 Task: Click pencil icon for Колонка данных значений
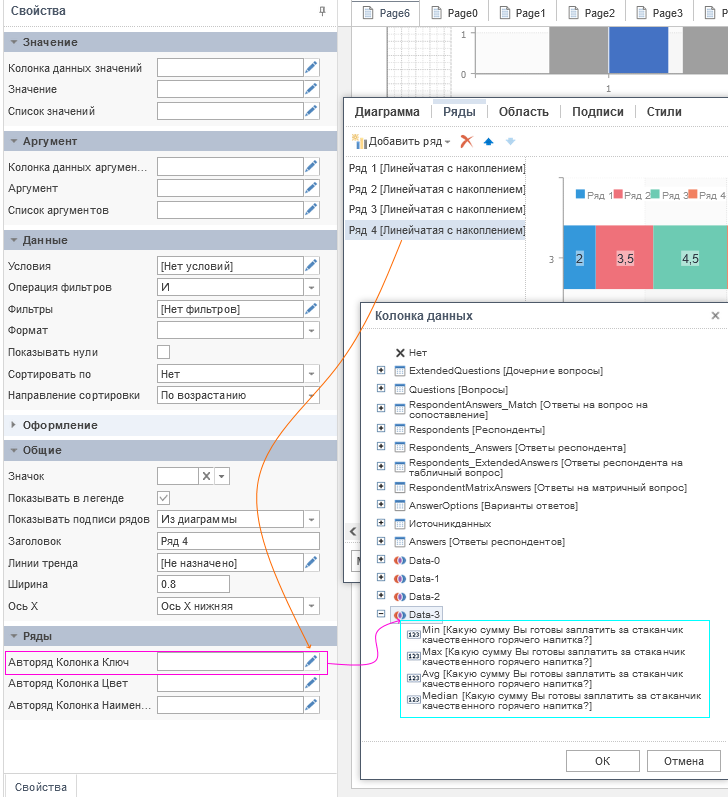pos(311,68)
